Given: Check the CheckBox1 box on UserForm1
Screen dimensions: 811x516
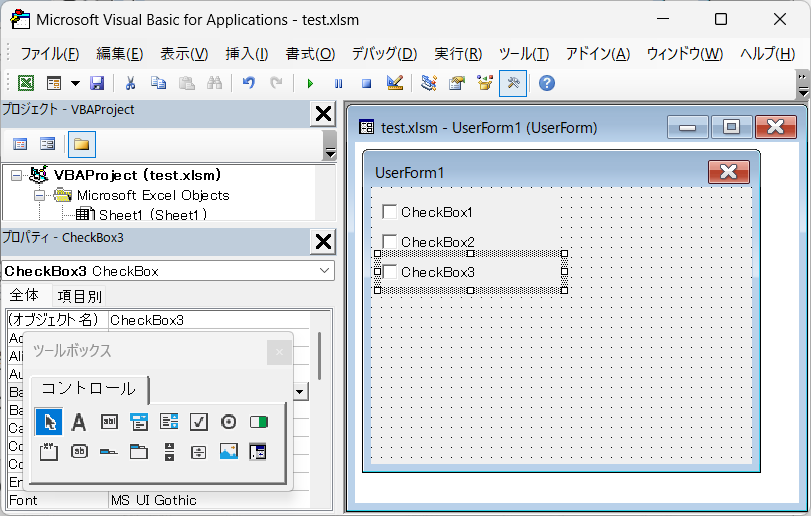Looking at the screenshot, I should pyautogui.click(x=389, y=211).
